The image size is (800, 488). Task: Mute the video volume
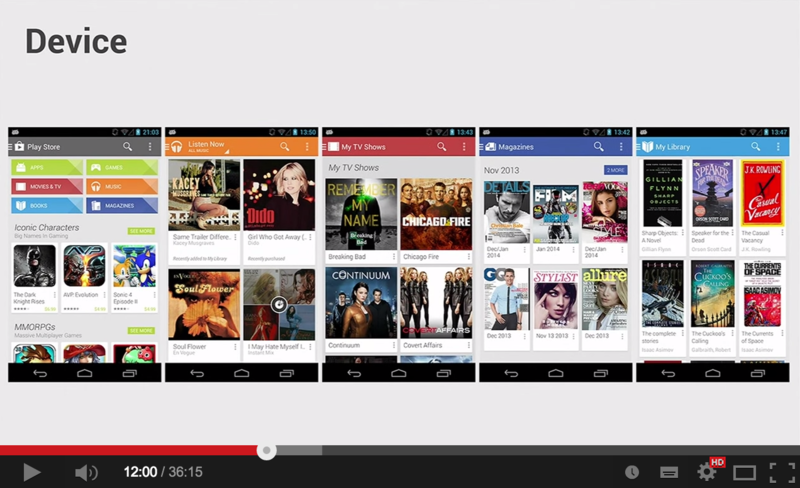(86, 473)
